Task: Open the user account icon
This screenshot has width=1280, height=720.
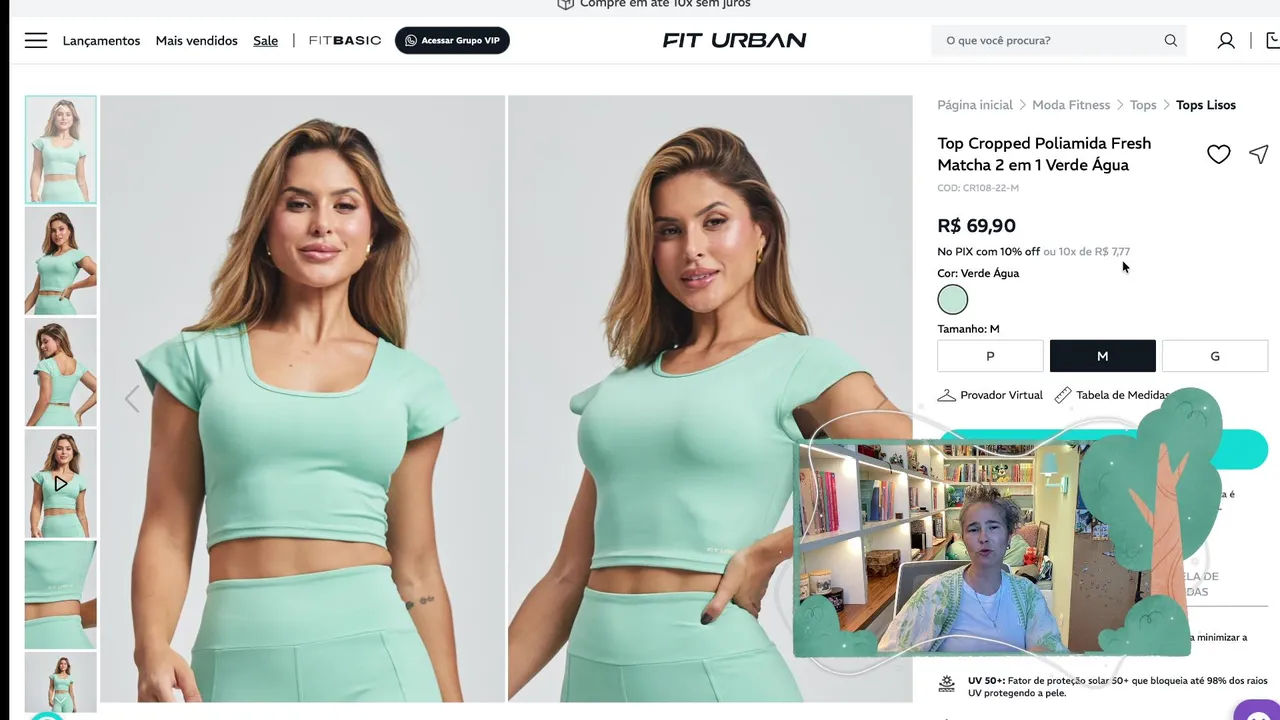Action: coord(1226,40)
